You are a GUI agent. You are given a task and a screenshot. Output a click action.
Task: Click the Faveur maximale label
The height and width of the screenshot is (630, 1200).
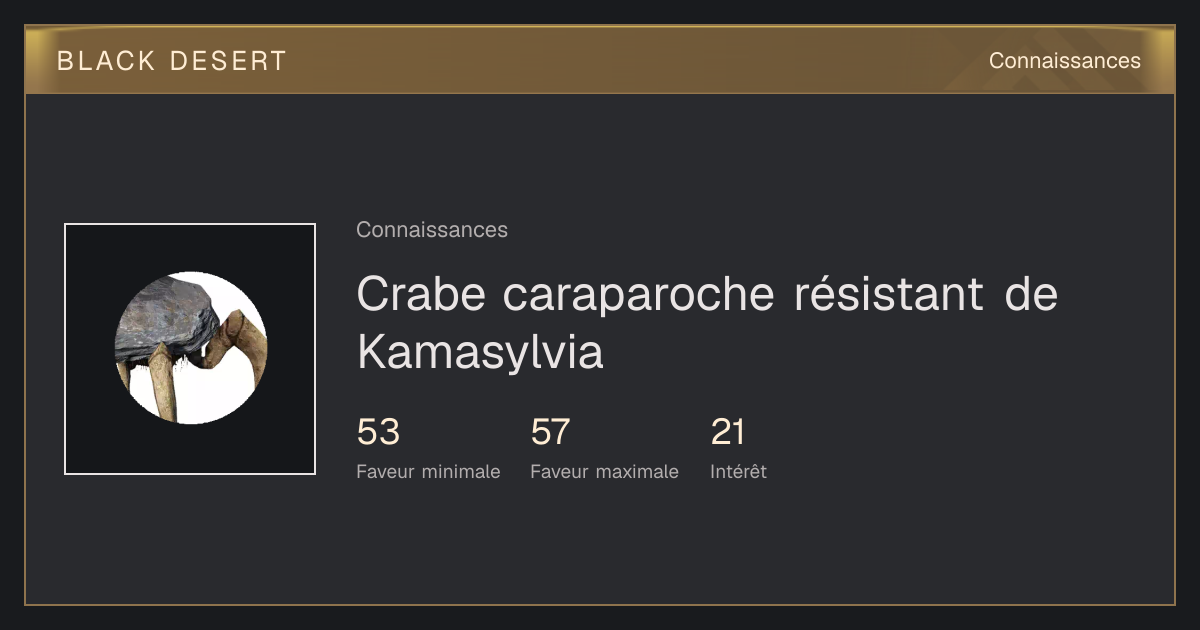click(x=604, y=472)
